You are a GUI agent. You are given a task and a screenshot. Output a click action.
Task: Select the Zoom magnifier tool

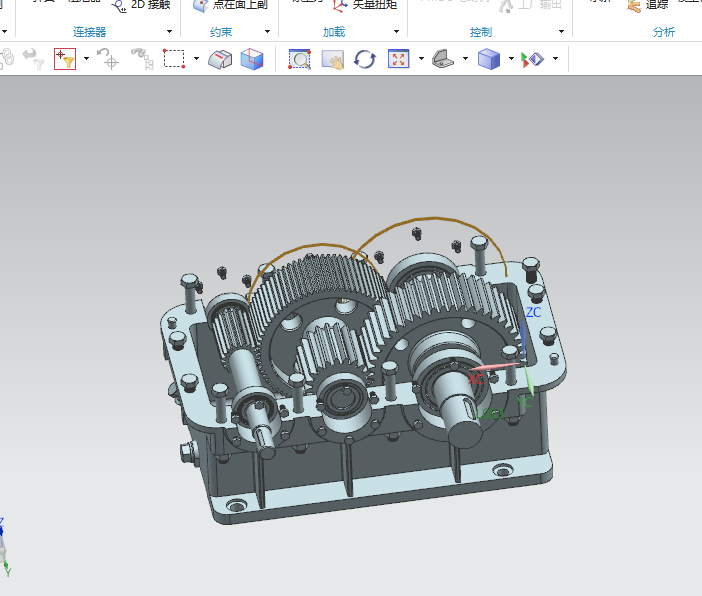pyautogui.click(x=300, y=59)
